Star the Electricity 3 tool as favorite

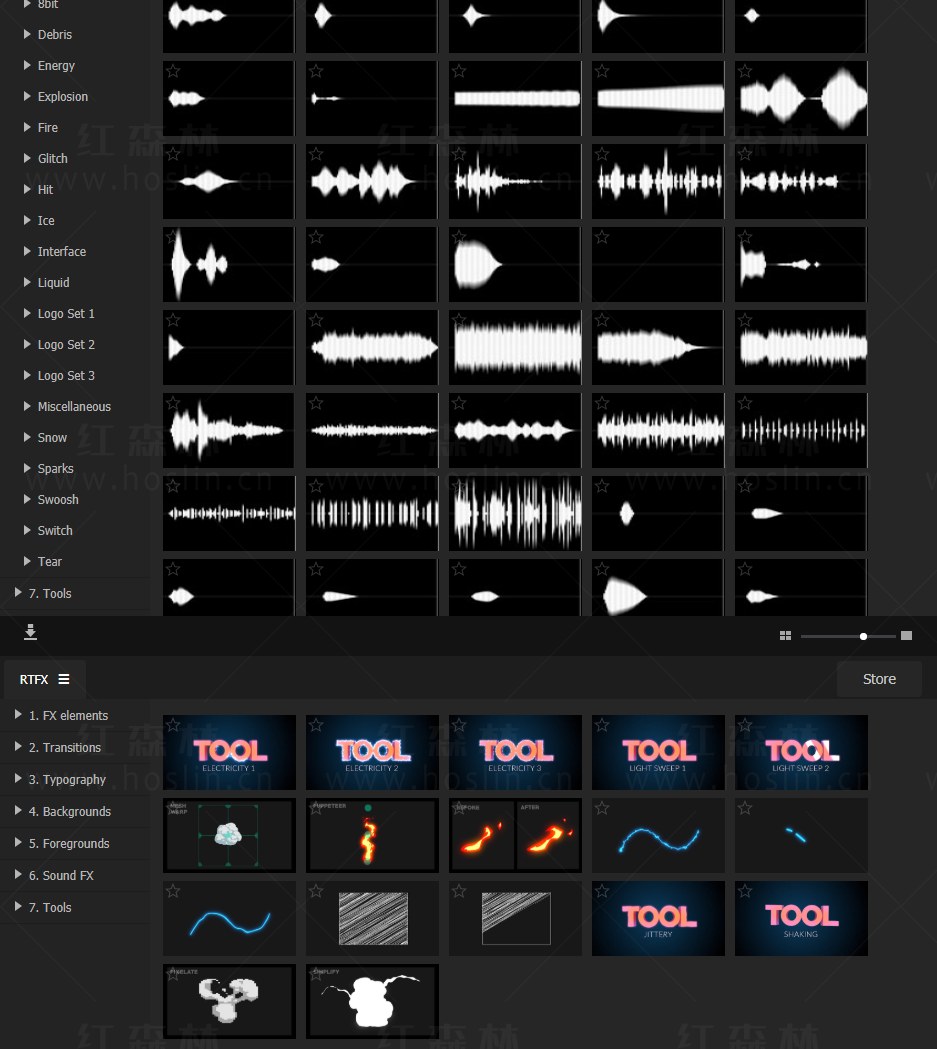(x=459, y=725)
